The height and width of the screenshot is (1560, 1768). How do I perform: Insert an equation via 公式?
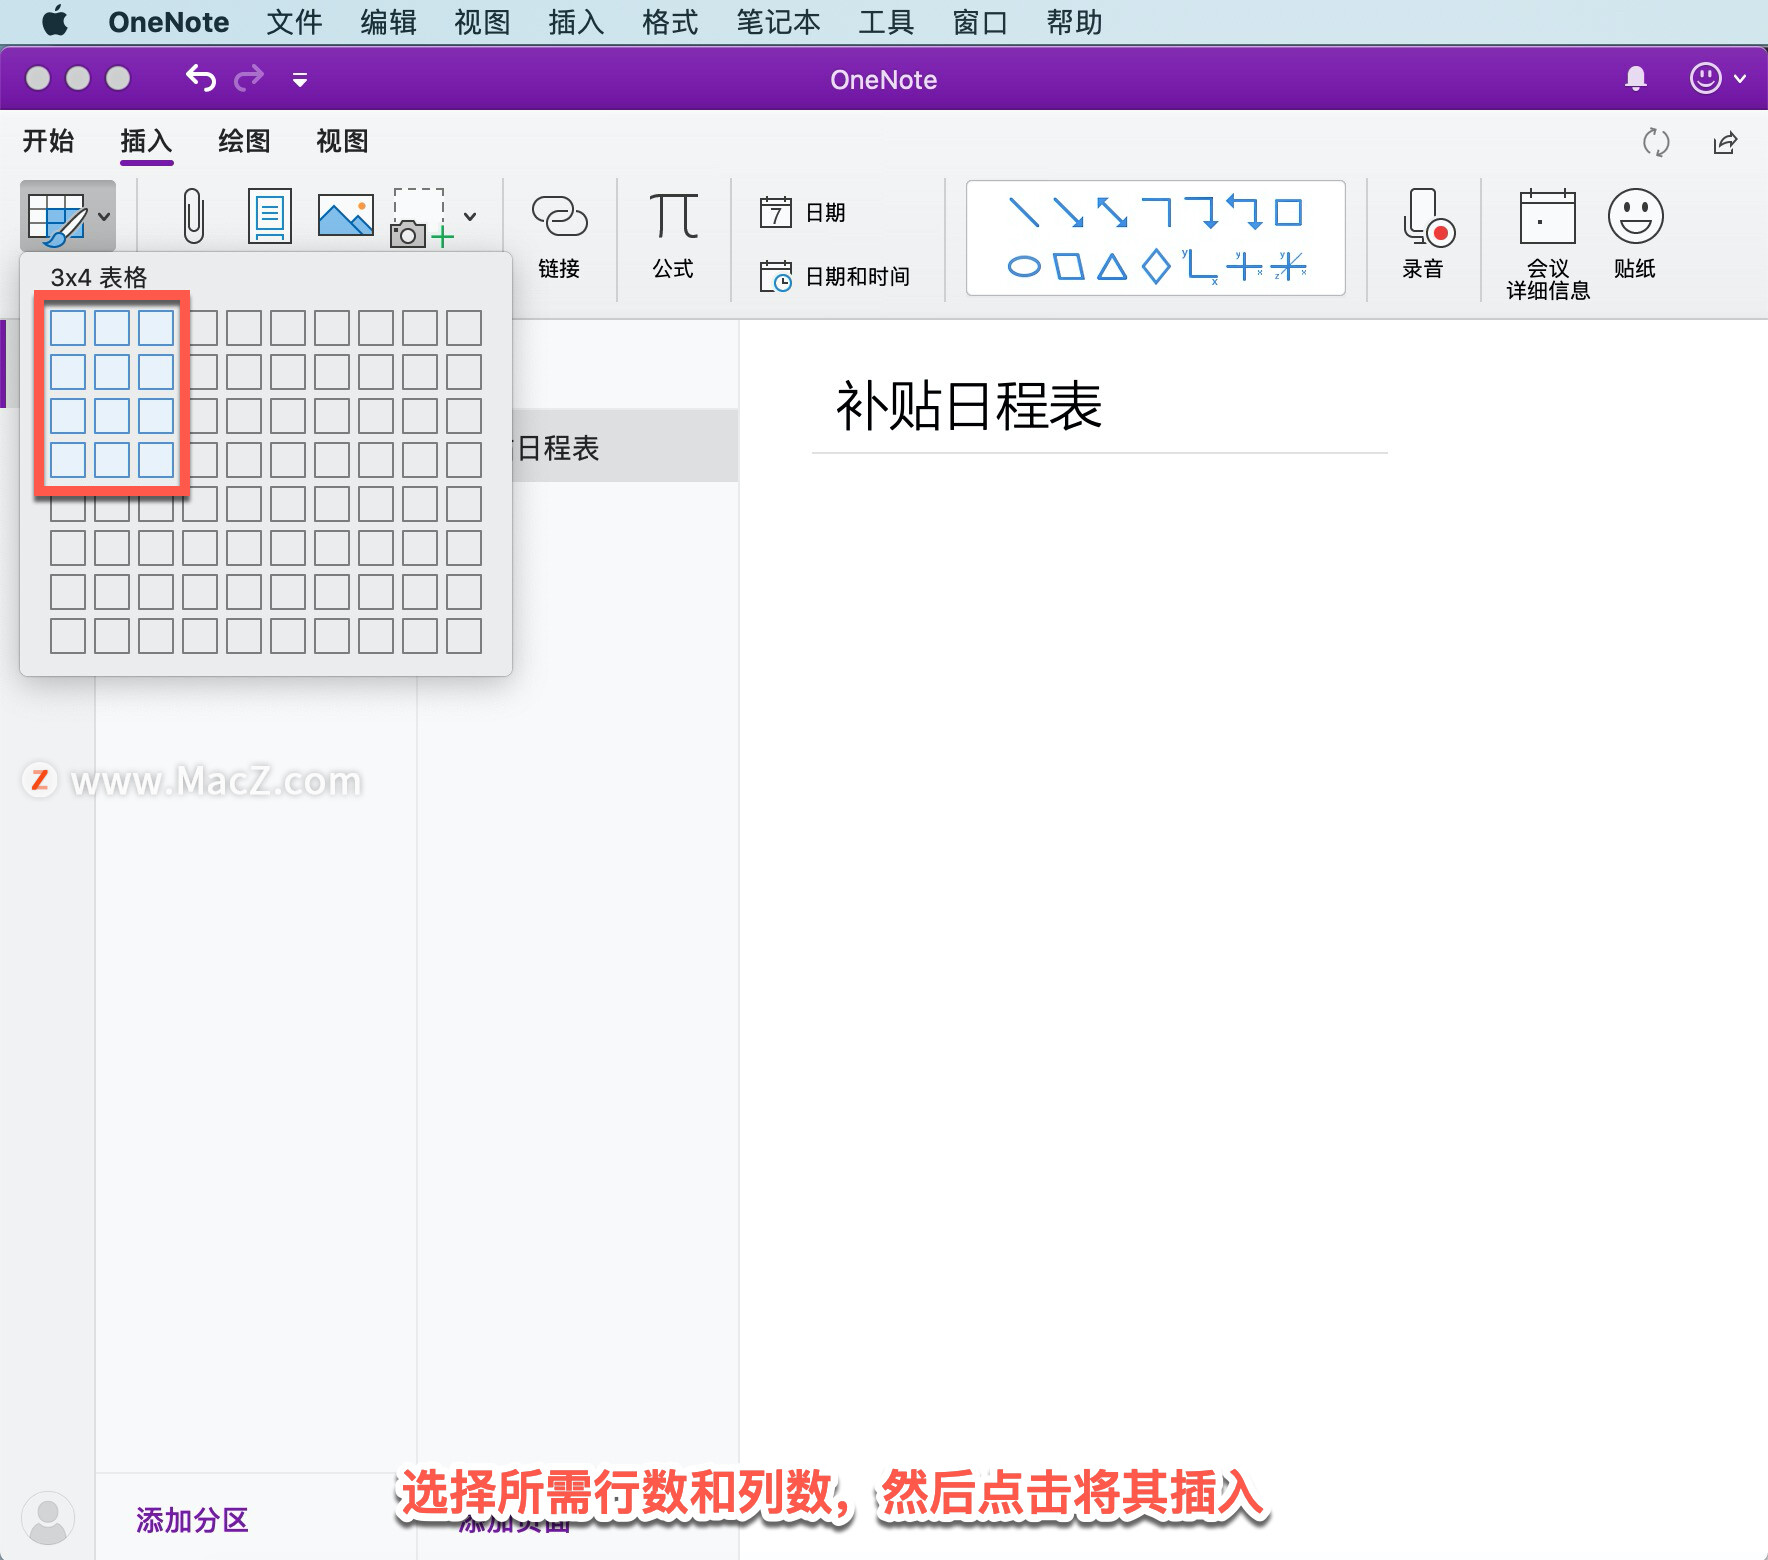[x=673, y=236]
